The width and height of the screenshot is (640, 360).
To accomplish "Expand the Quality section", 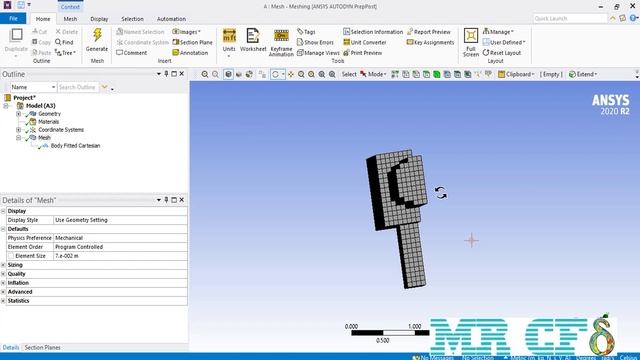I will (x=3, y=274).
